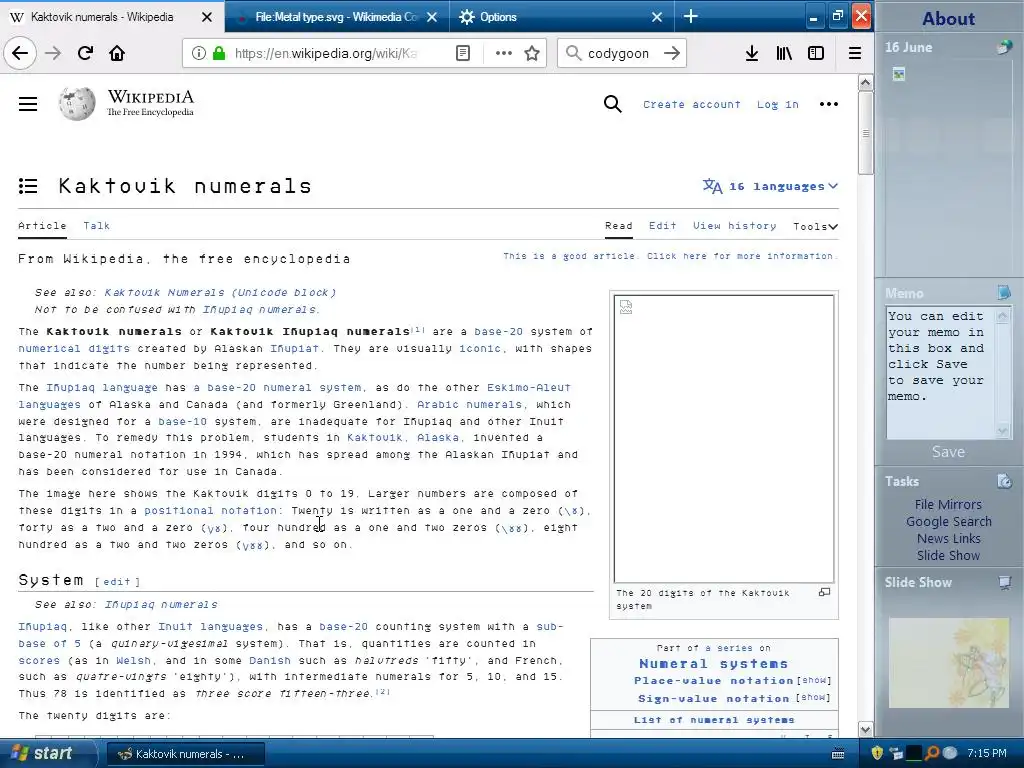Follow the base-20 link in first paragraph

[x=498, y=332]
